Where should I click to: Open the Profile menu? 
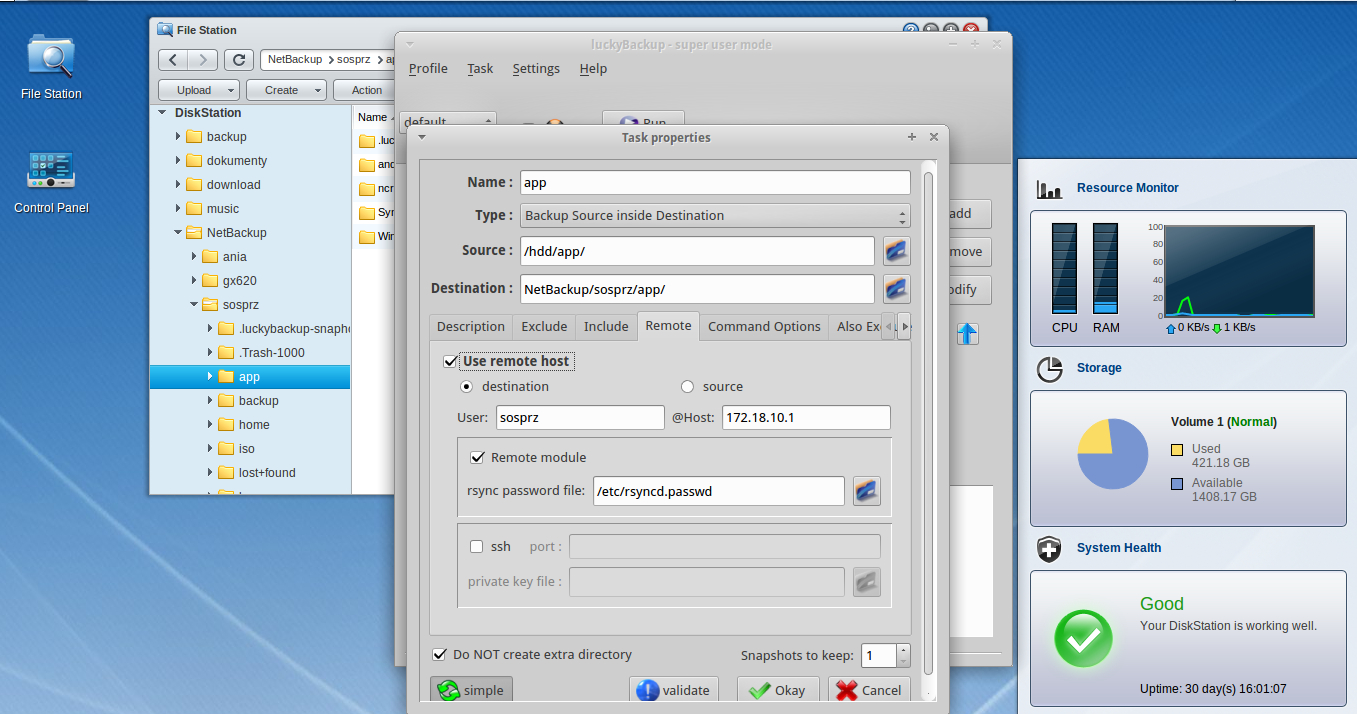click(x=428, y=69)
